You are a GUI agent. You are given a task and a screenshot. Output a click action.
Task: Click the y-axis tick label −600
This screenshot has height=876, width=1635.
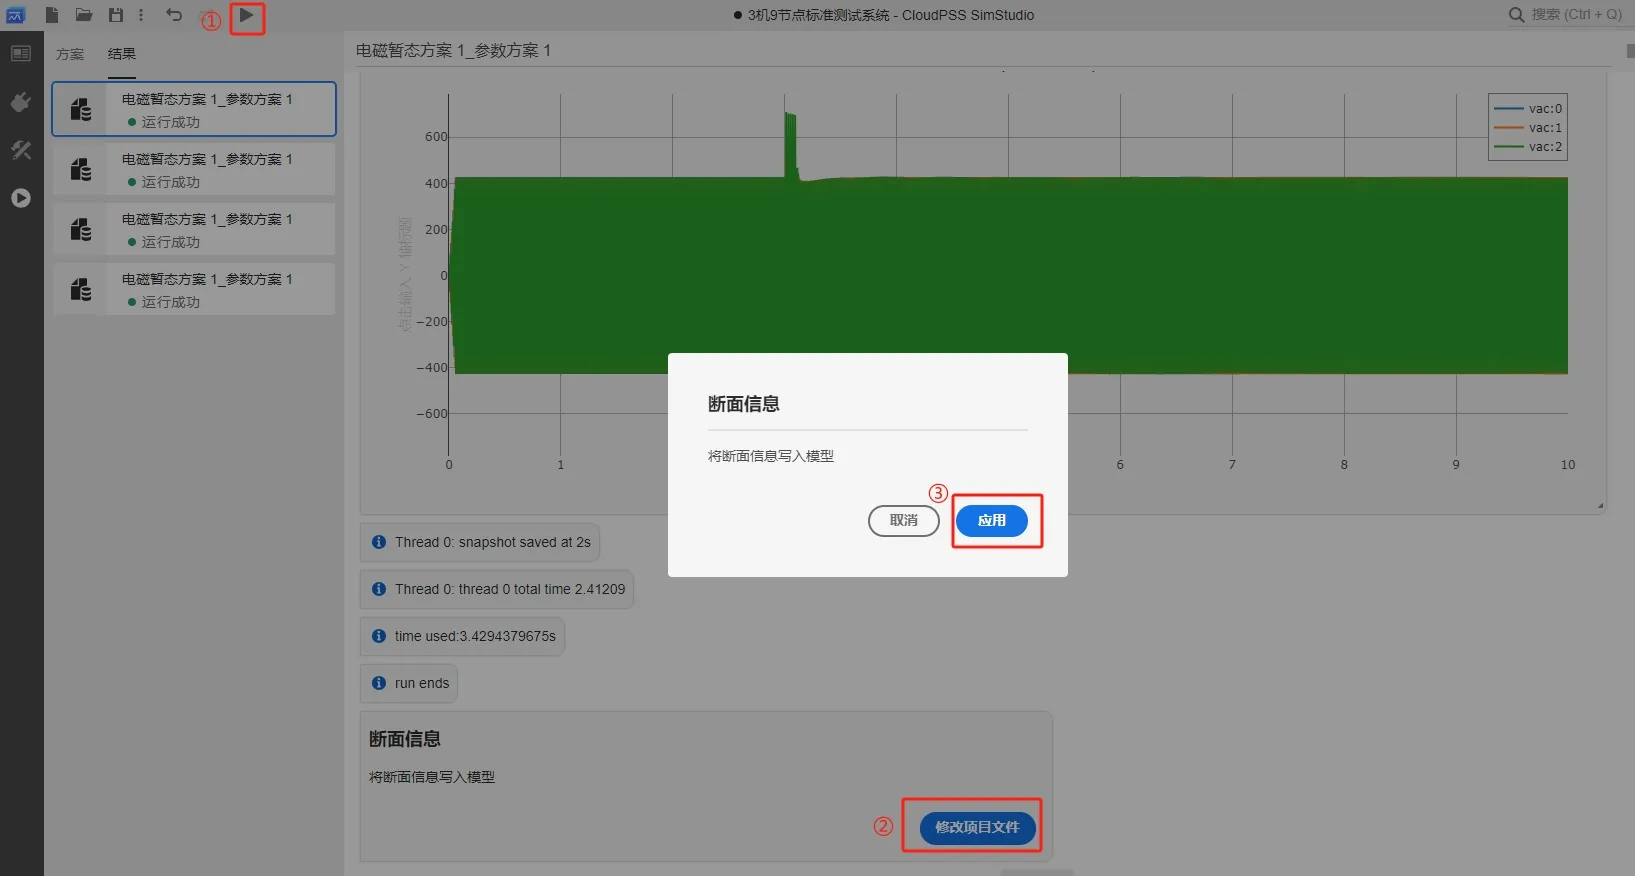[432, 414]
